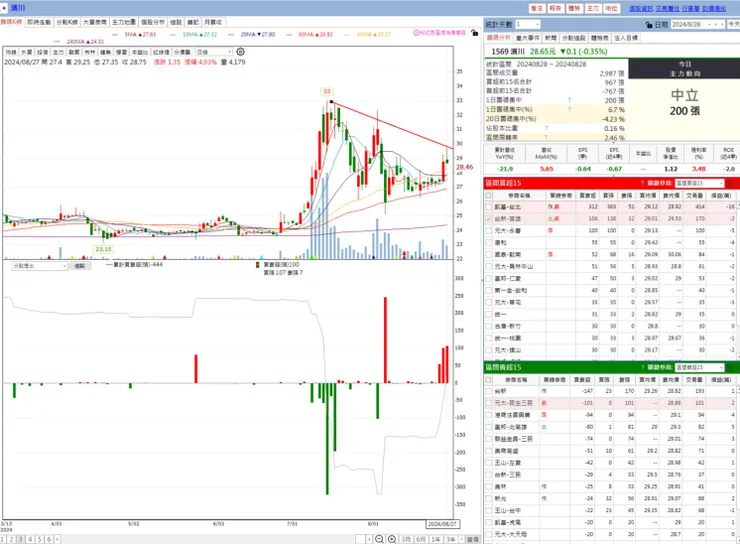The width and height of the screenshot is (740, 544).
Task: Tick the checkbox for 港商法國興業 row
Action: 488,415
